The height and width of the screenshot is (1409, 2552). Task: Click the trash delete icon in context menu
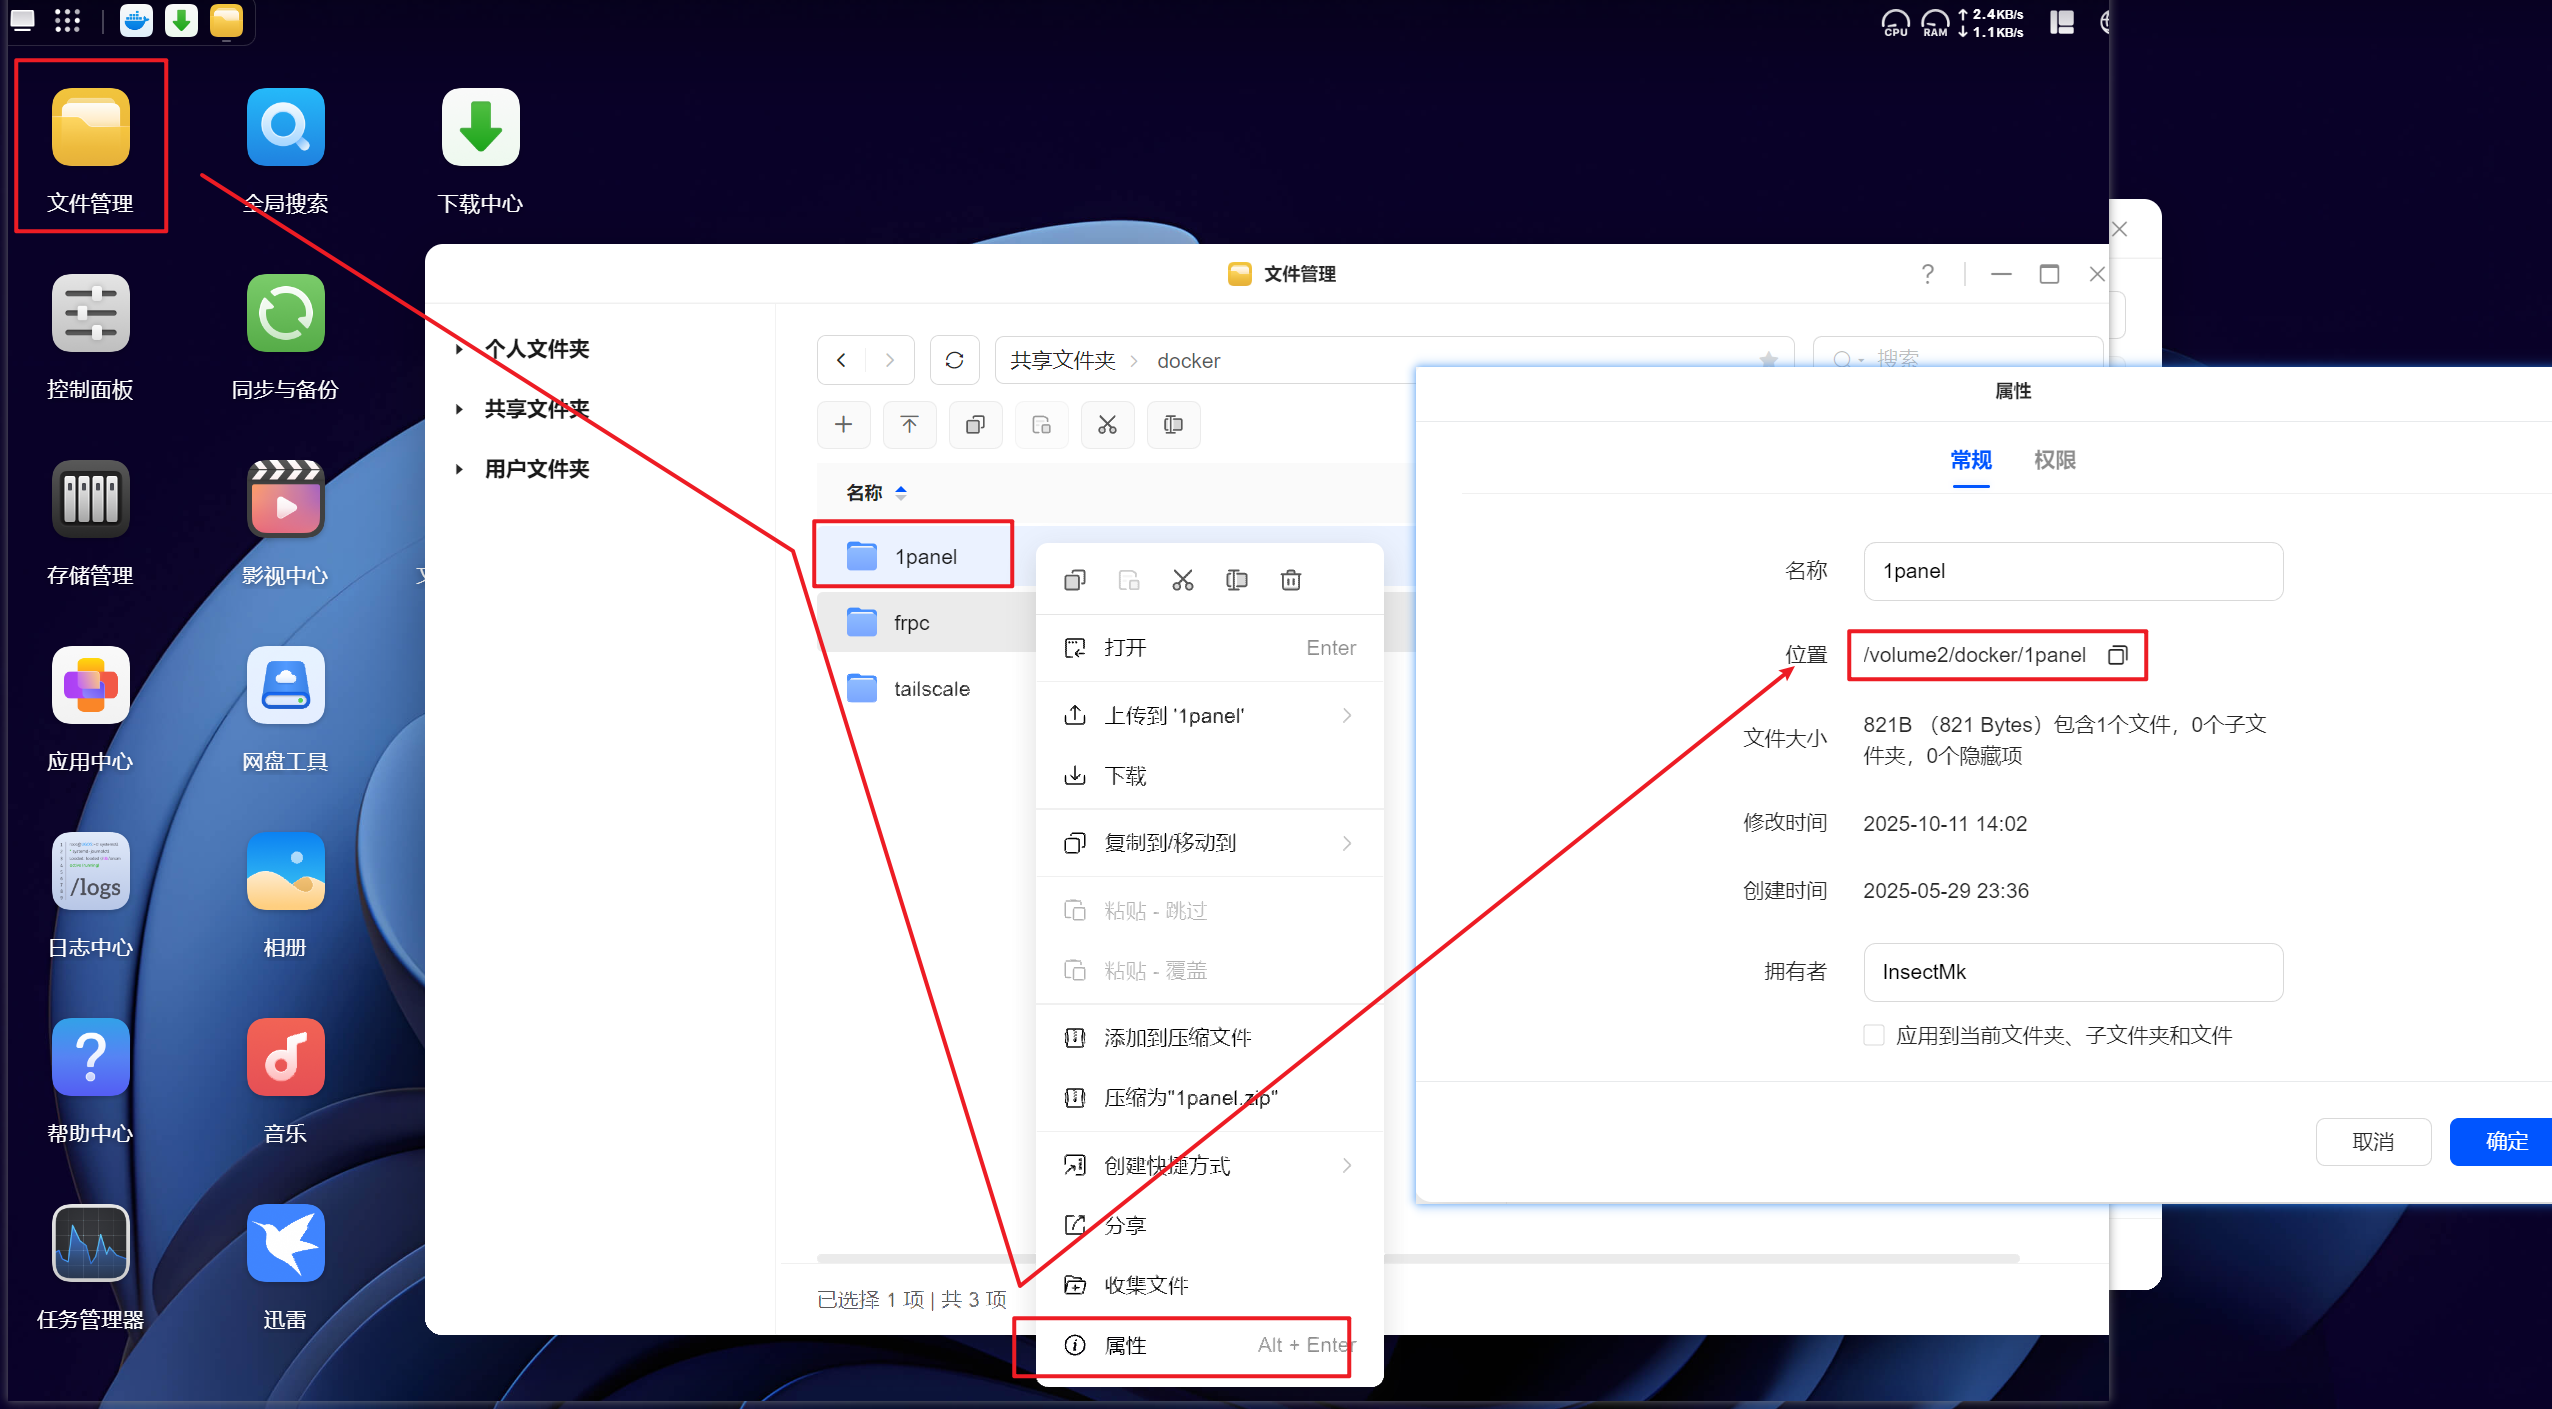click(x=1290, y=580)
